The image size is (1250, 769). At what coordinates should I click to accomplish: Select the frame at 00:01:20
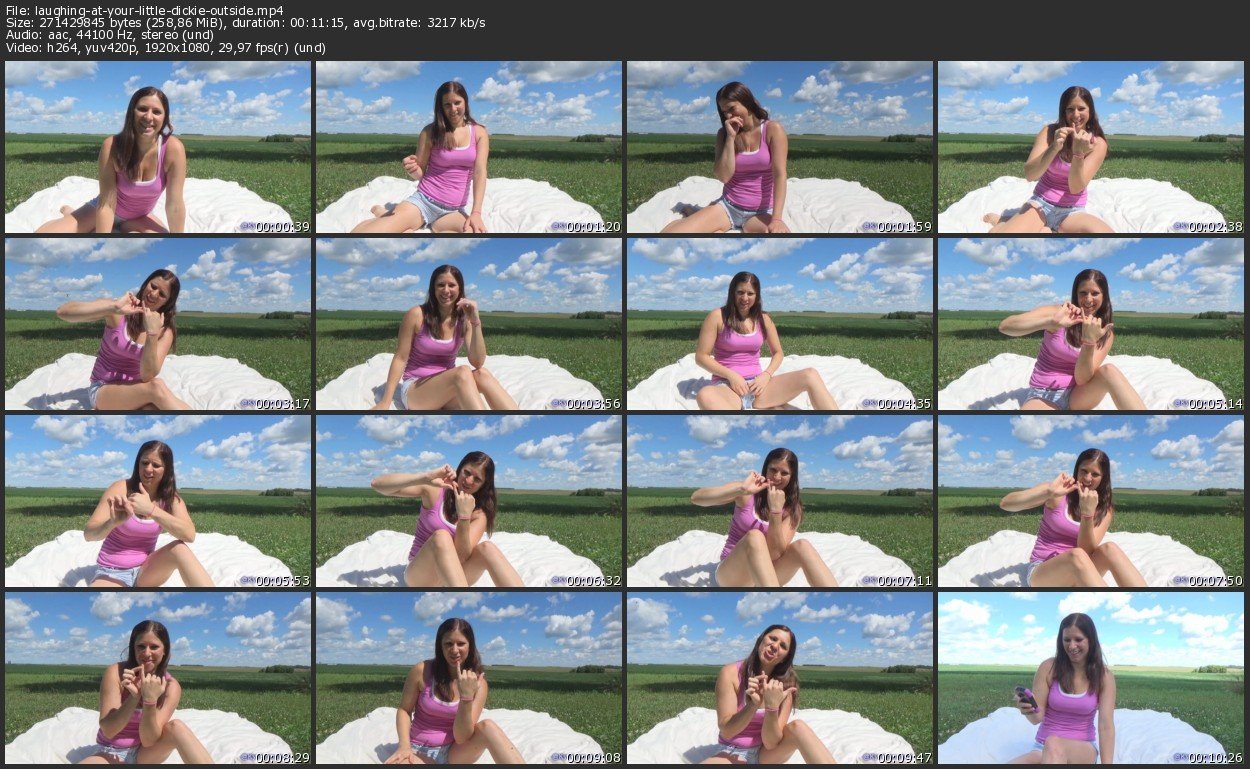pyautogui.click(x=469, y=147)
